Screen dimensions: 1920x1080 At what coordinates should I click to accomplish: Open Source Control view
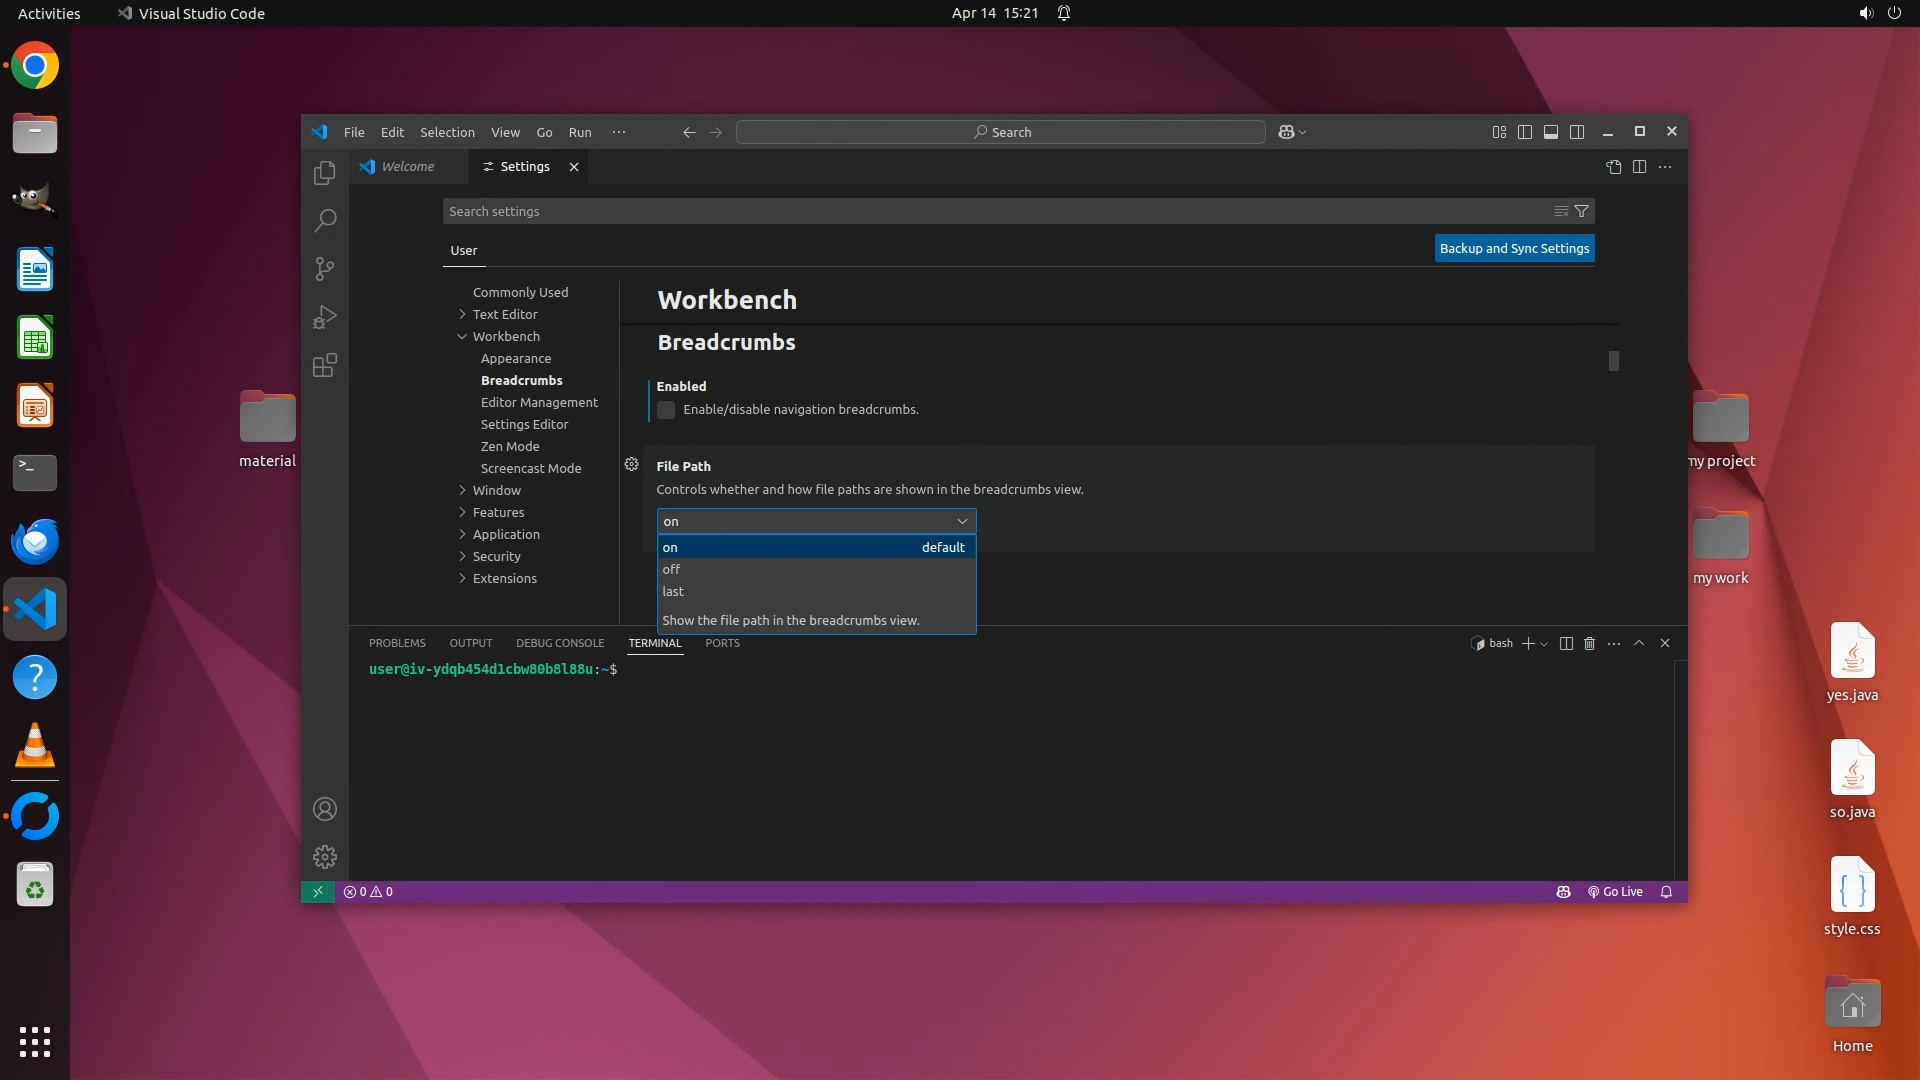tap(324, 268)
